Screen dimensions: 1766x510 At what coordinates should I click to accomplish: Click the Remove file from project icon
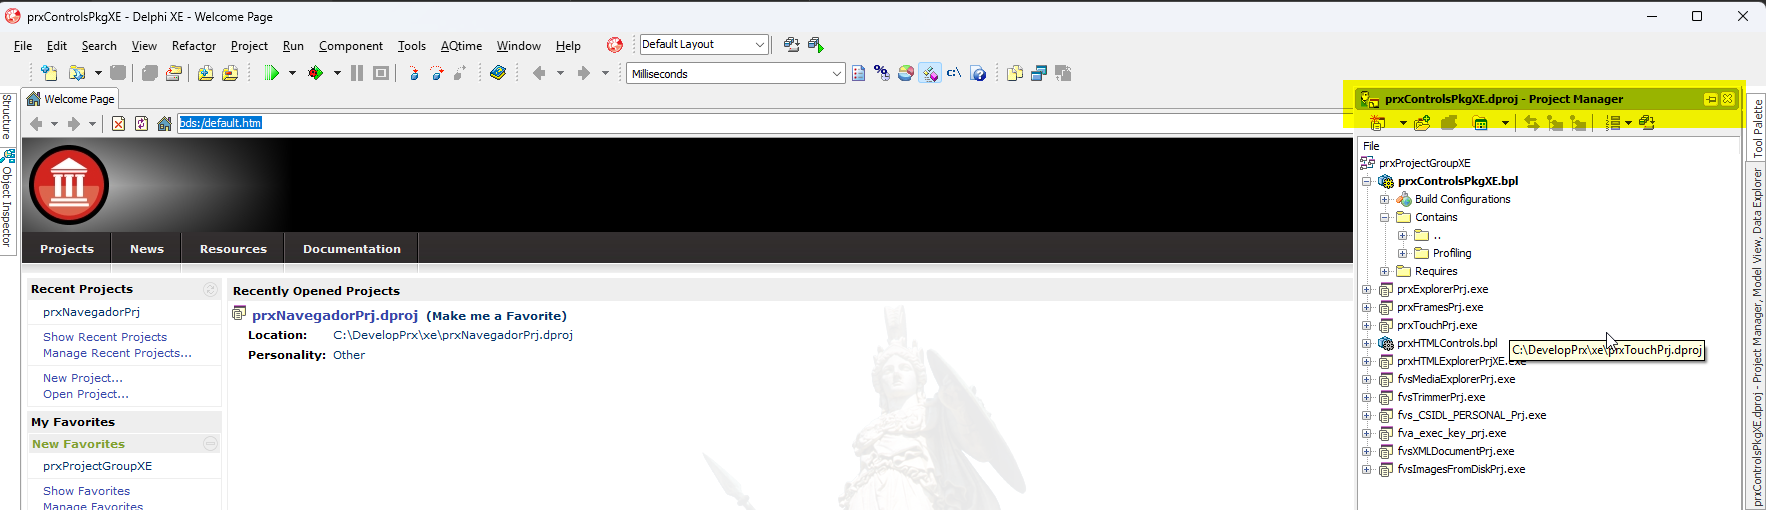pos(230,73)
